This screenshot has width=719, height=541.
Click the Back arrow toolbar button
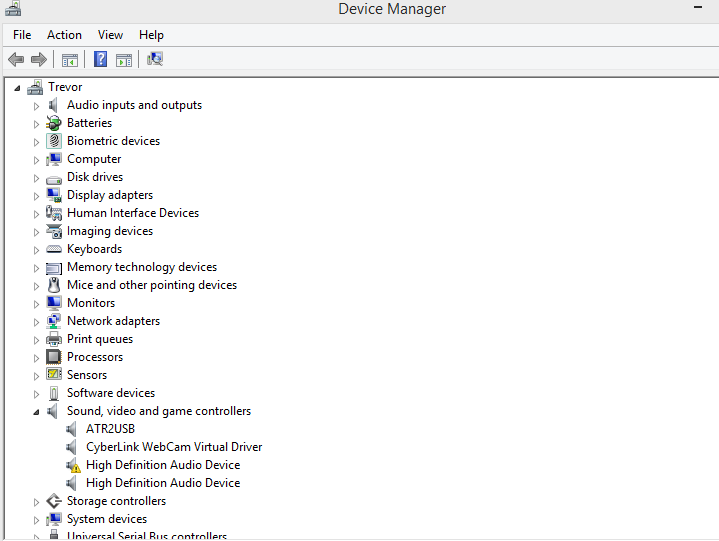(16, 59)
